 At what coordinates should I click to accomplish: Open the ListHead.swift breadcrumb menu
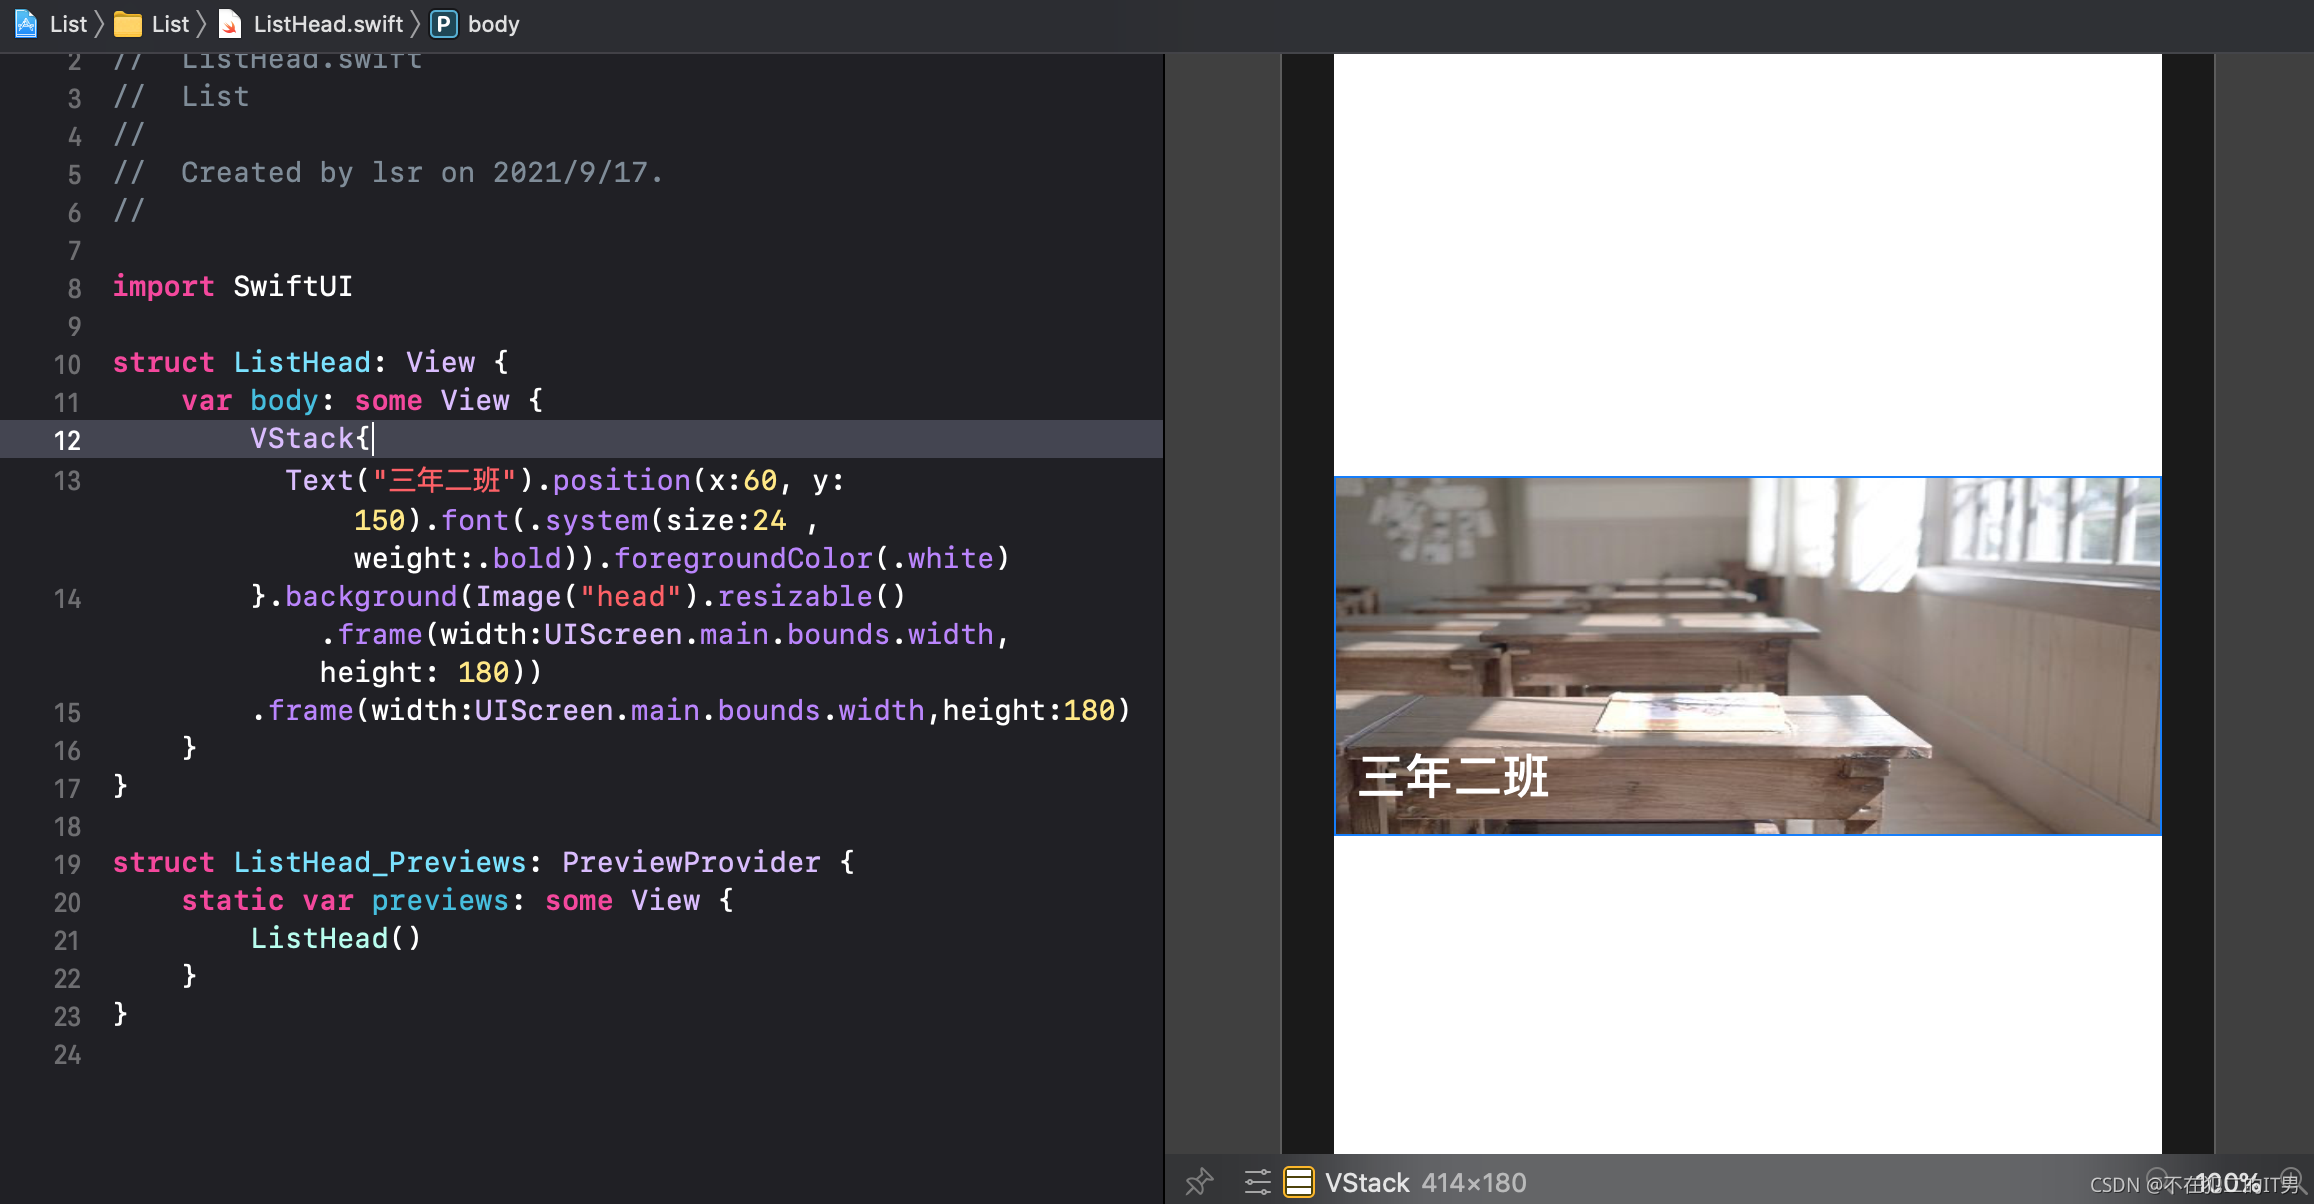[x=328, y=24]
